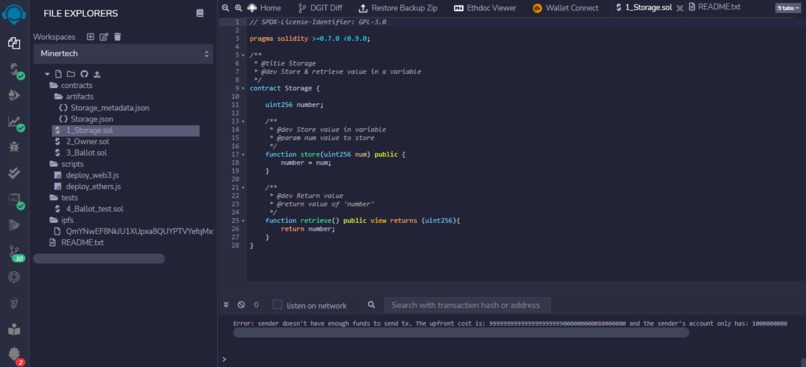Fold the contract Storage block at line 9
The image size is (806, 367).
point(243,88)
